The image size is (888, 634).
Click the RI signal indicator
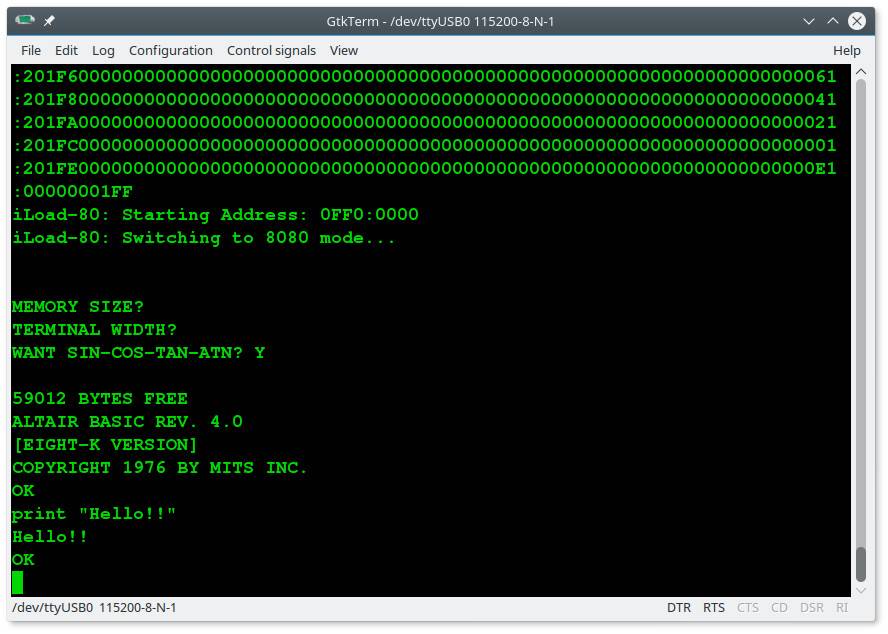842,607
